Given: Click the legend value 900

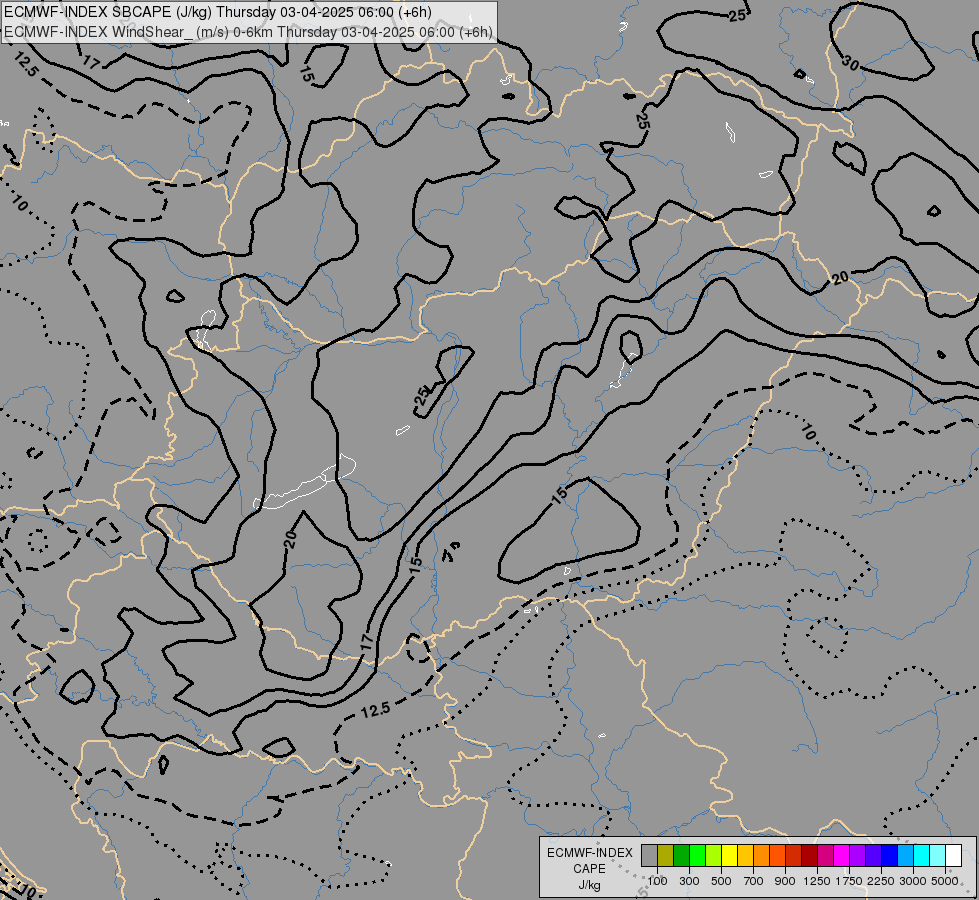Looking at the screenshot, I should click(x=785, y=881).
